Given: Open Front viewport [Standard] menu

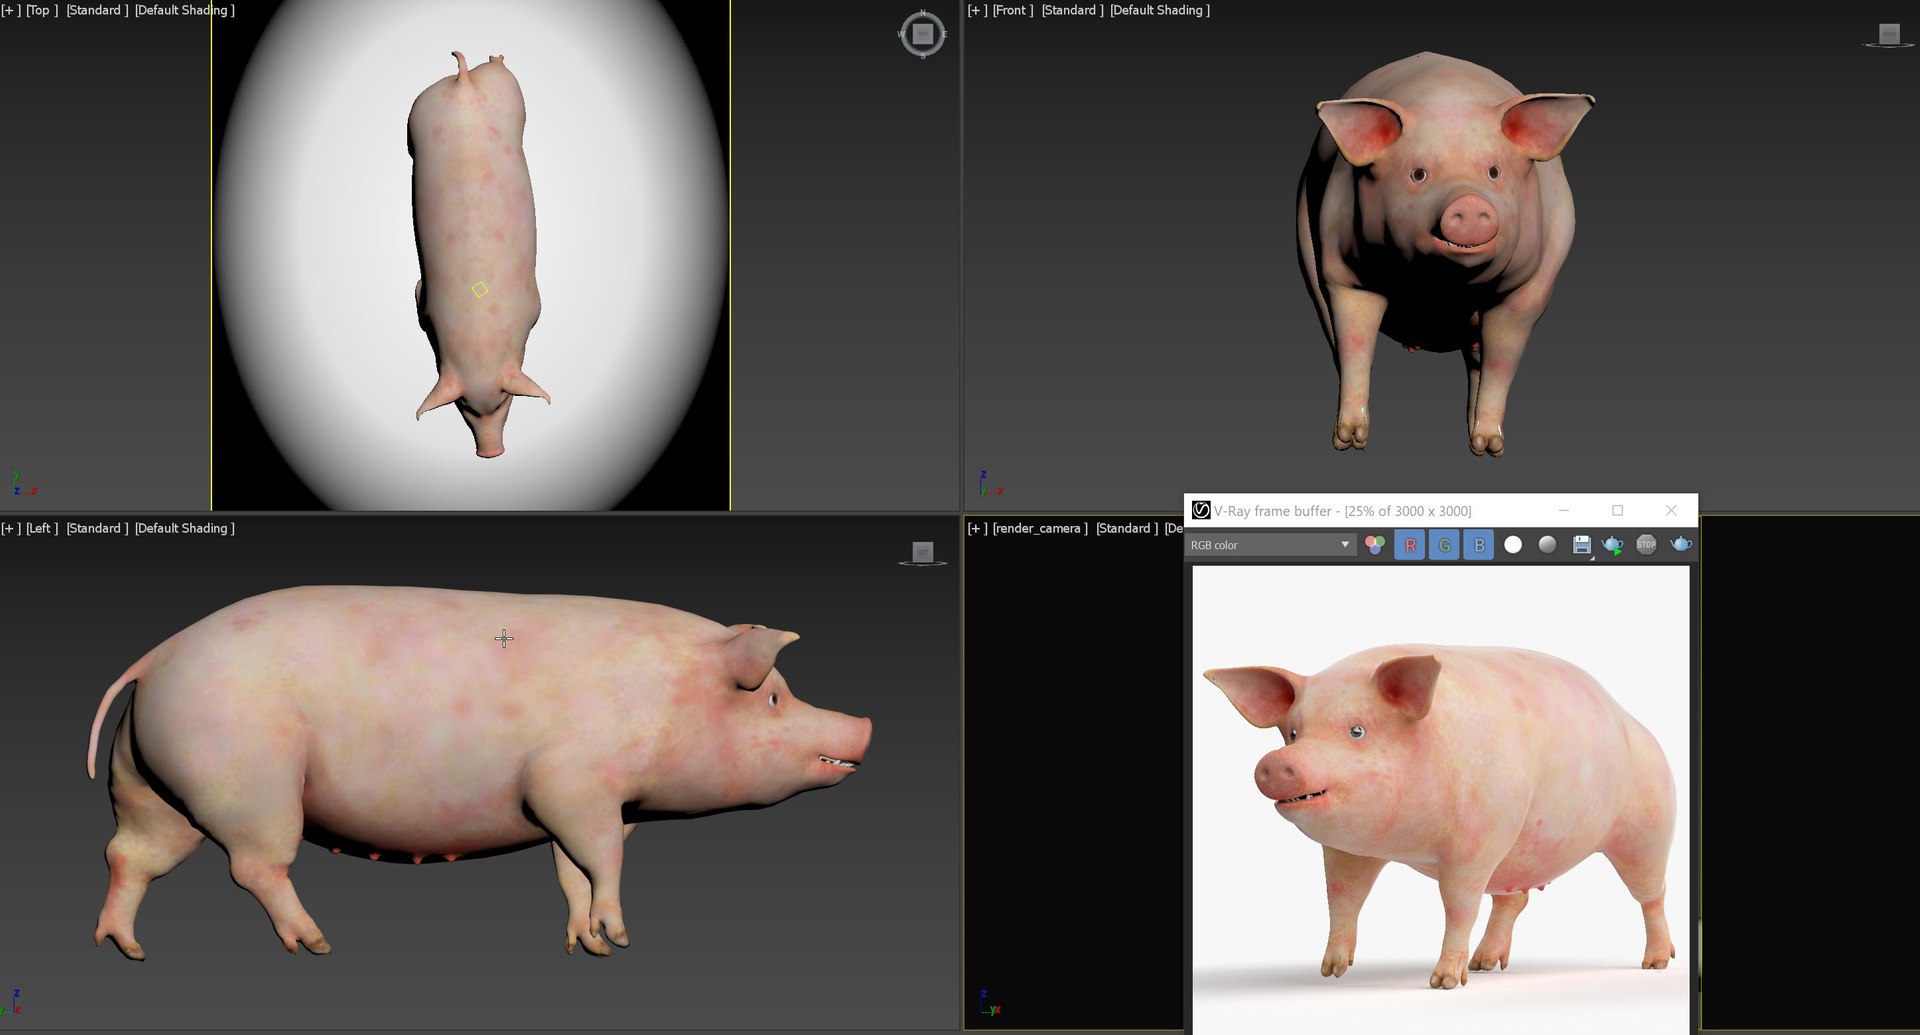Looking at the screenshot, I should point(1072,10).
